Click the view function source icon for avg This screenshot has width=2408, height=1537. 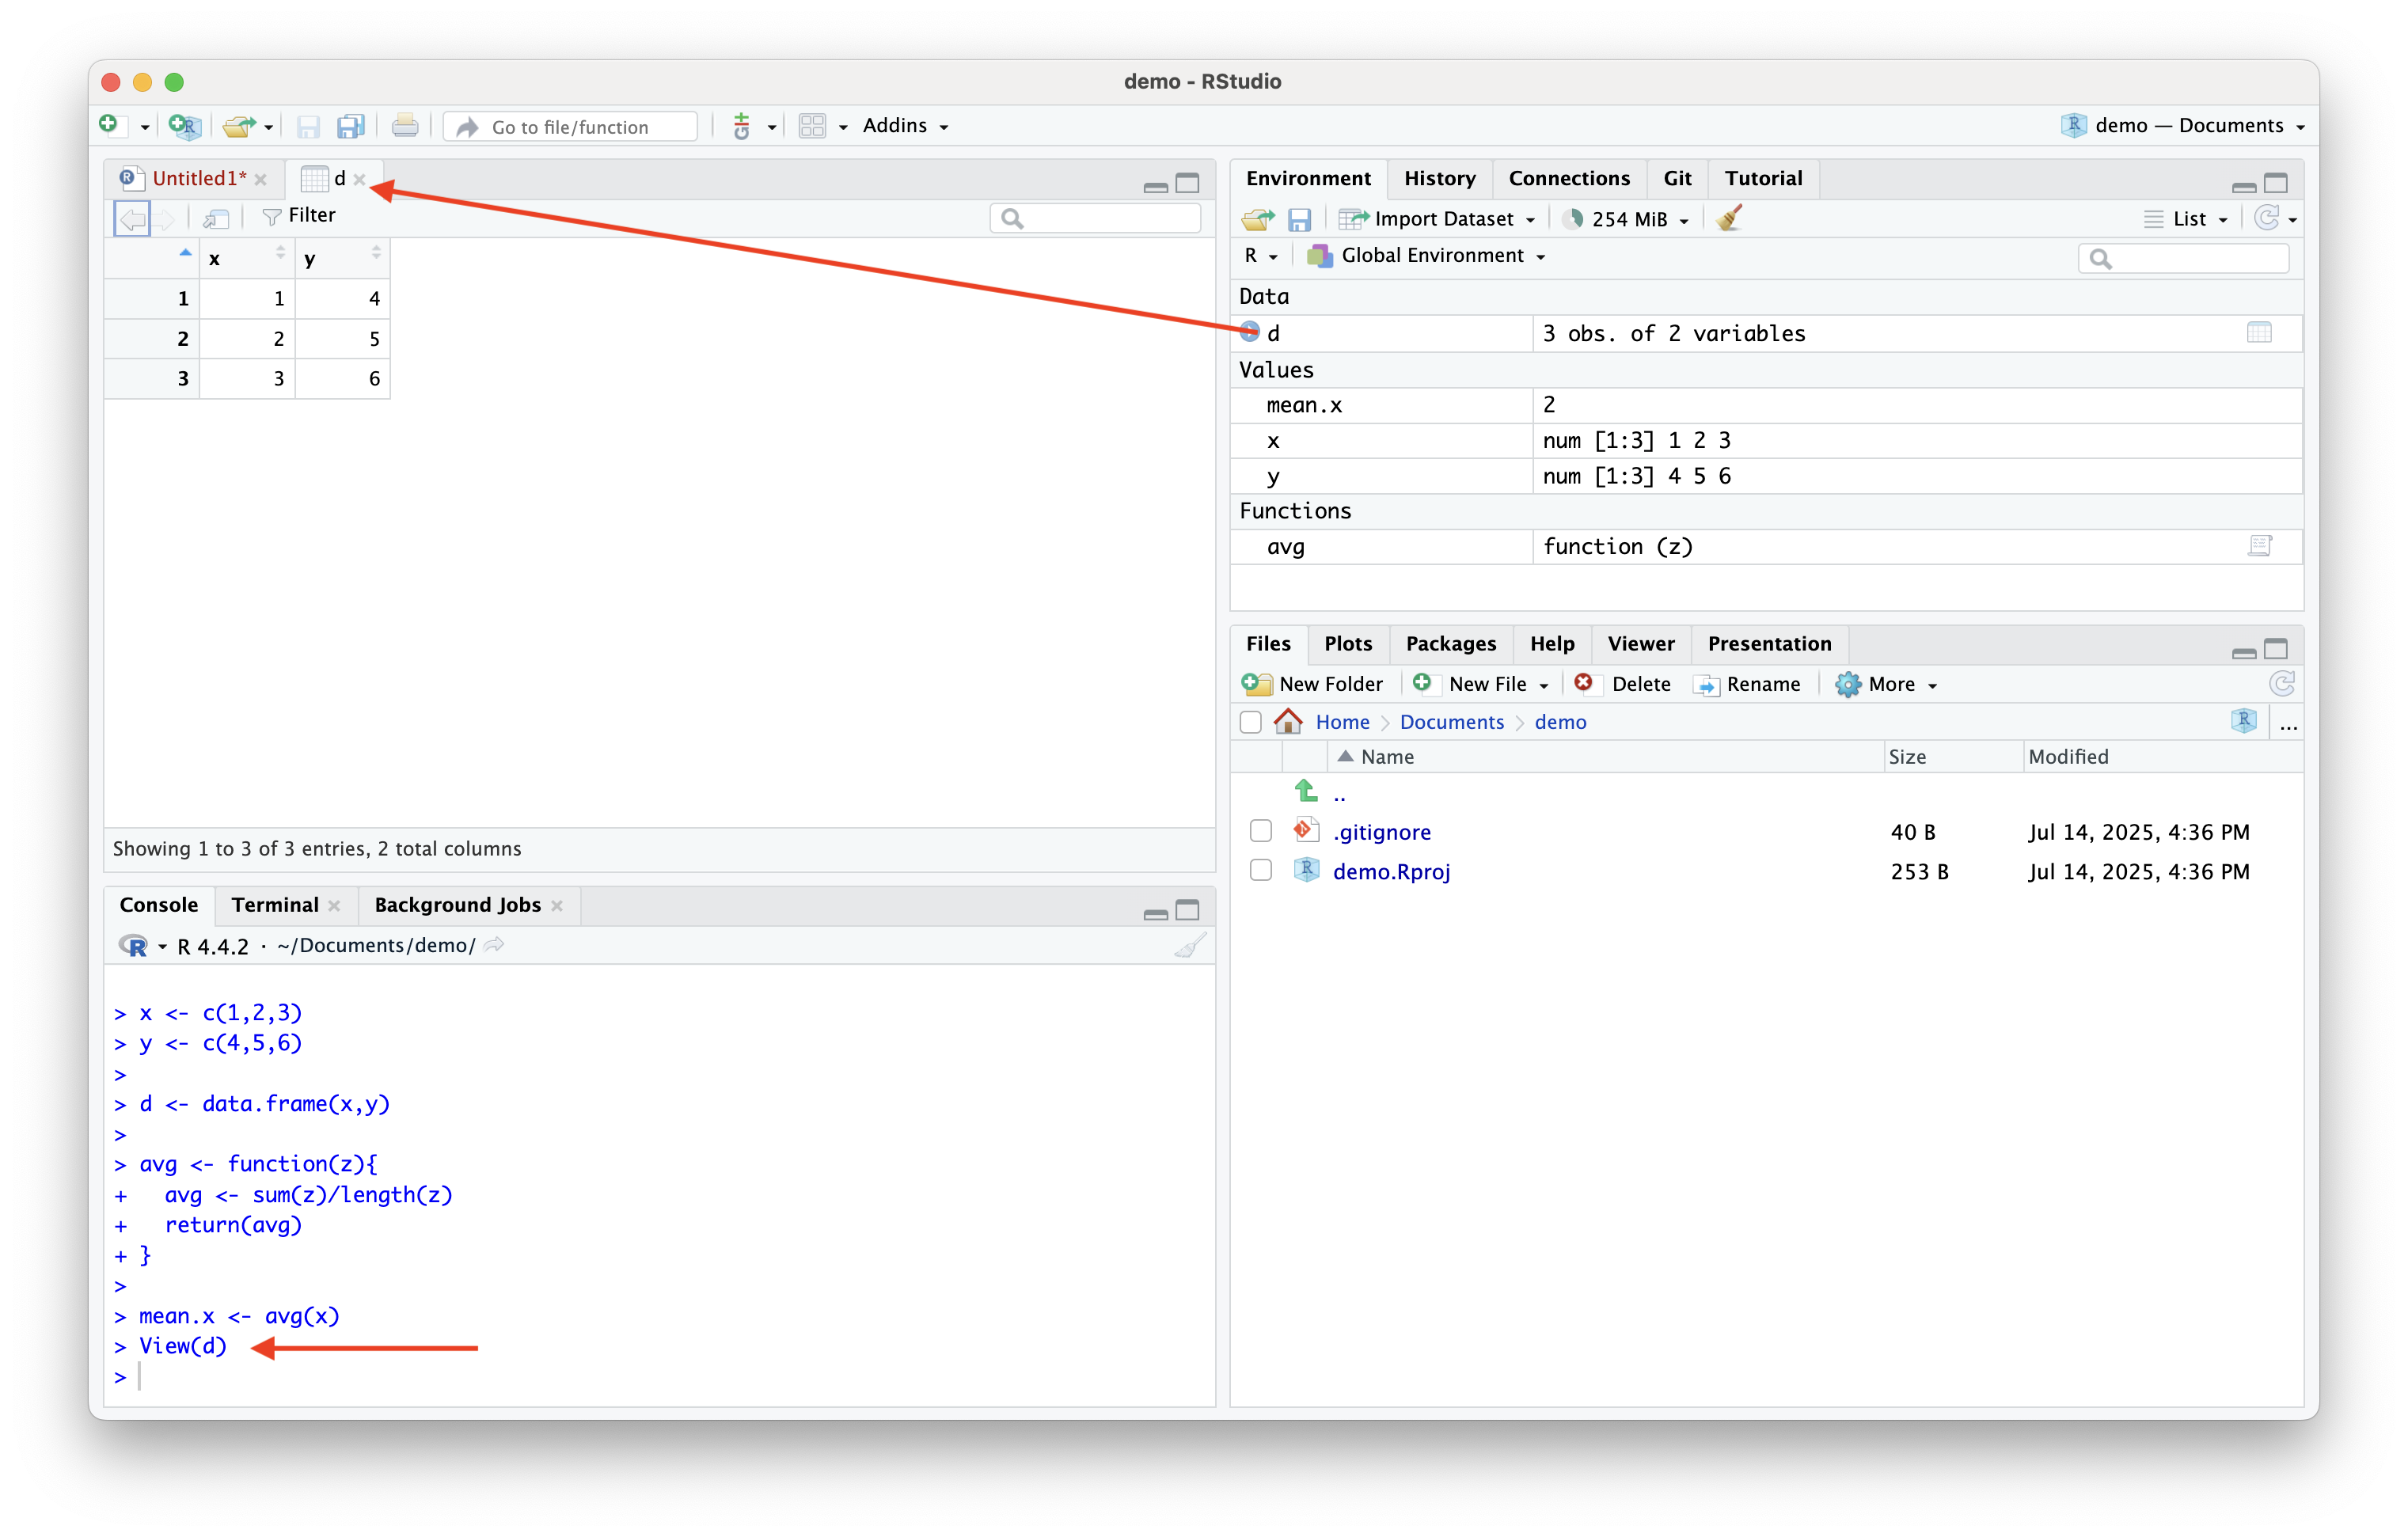(x=2259, y=546)
